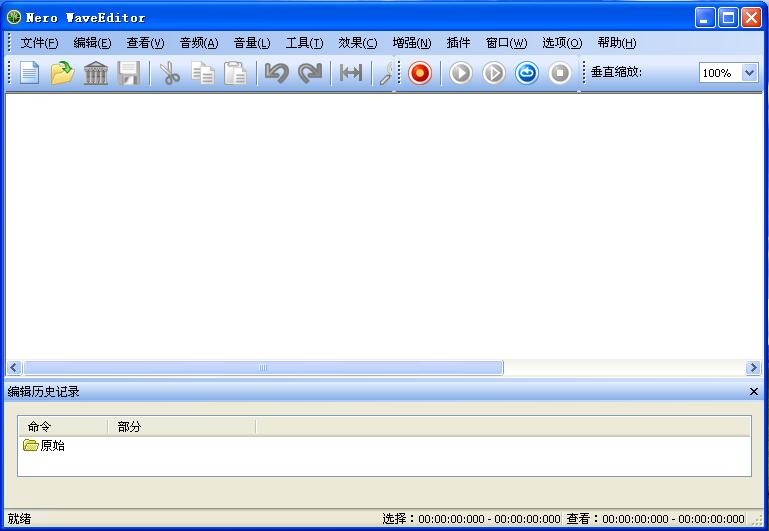769x531 pixels.
Task: Redo the last edit
Action: coord(310,73)
